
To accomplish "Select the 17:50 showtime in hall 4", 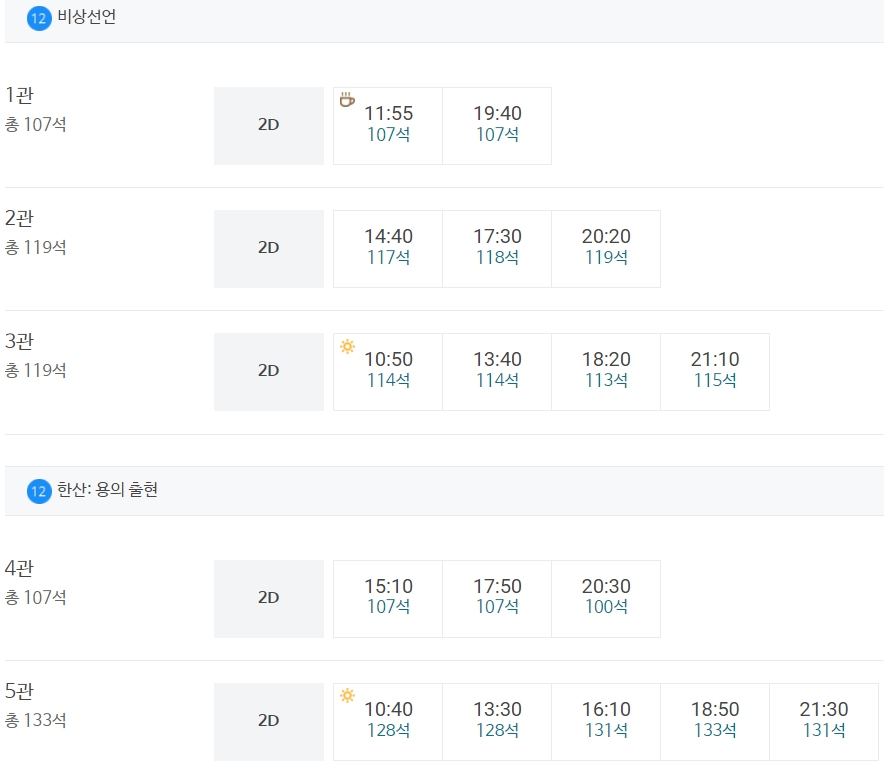I will click(x=497, y=599).
